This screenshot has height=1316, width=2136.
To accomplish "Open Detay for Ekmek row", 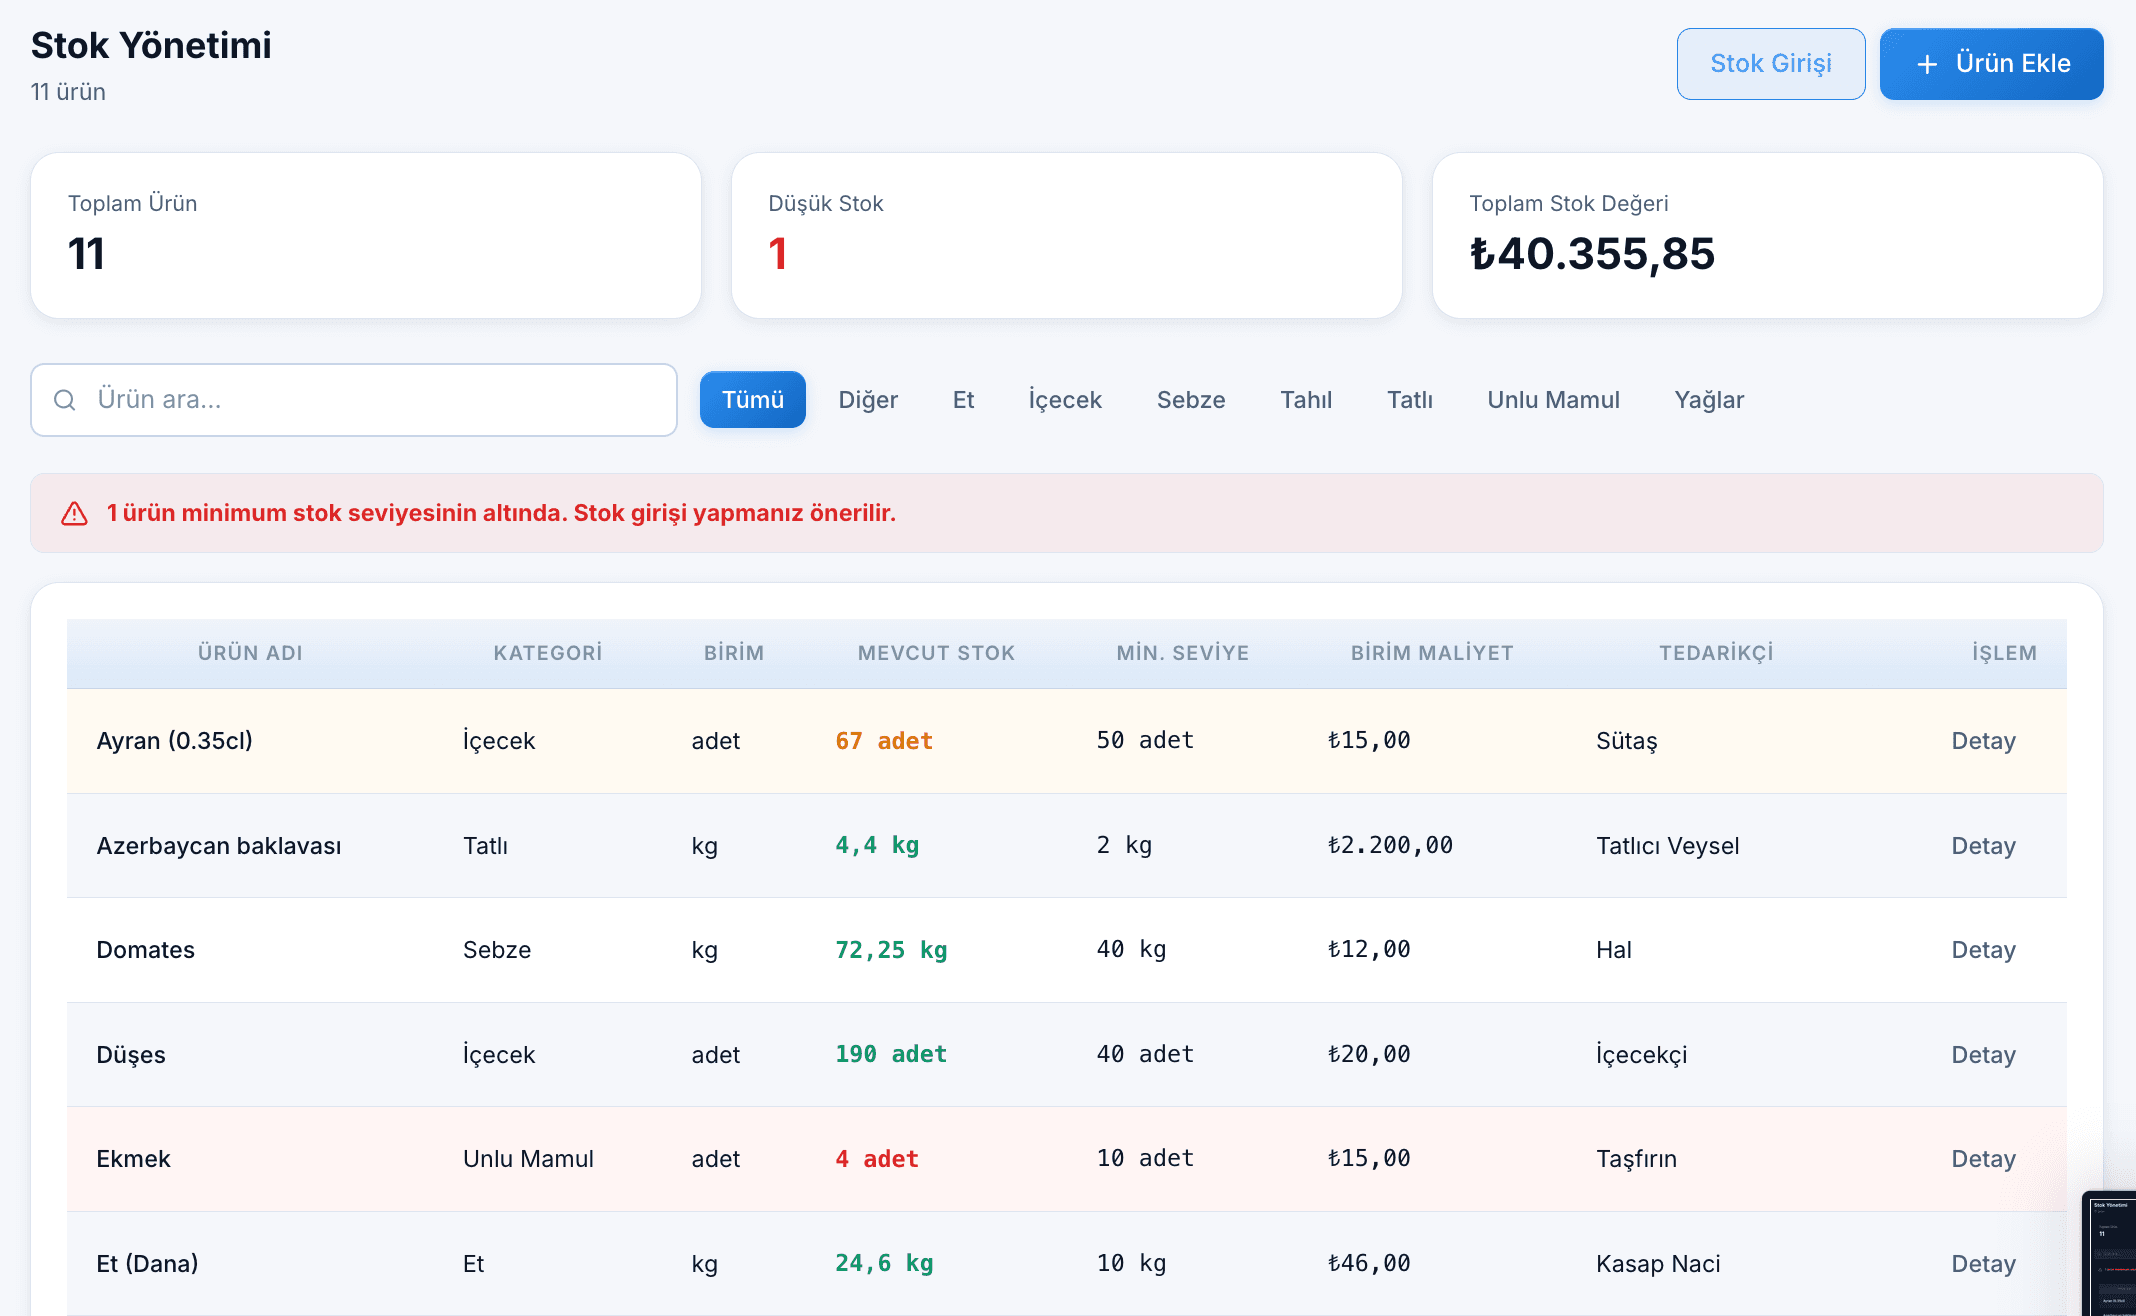I will pos(1982,1159).
